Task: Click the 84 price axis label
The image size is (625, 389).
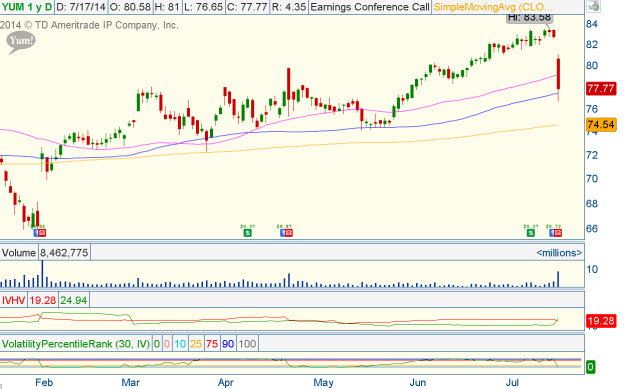Action: click(x=592, y=24)
